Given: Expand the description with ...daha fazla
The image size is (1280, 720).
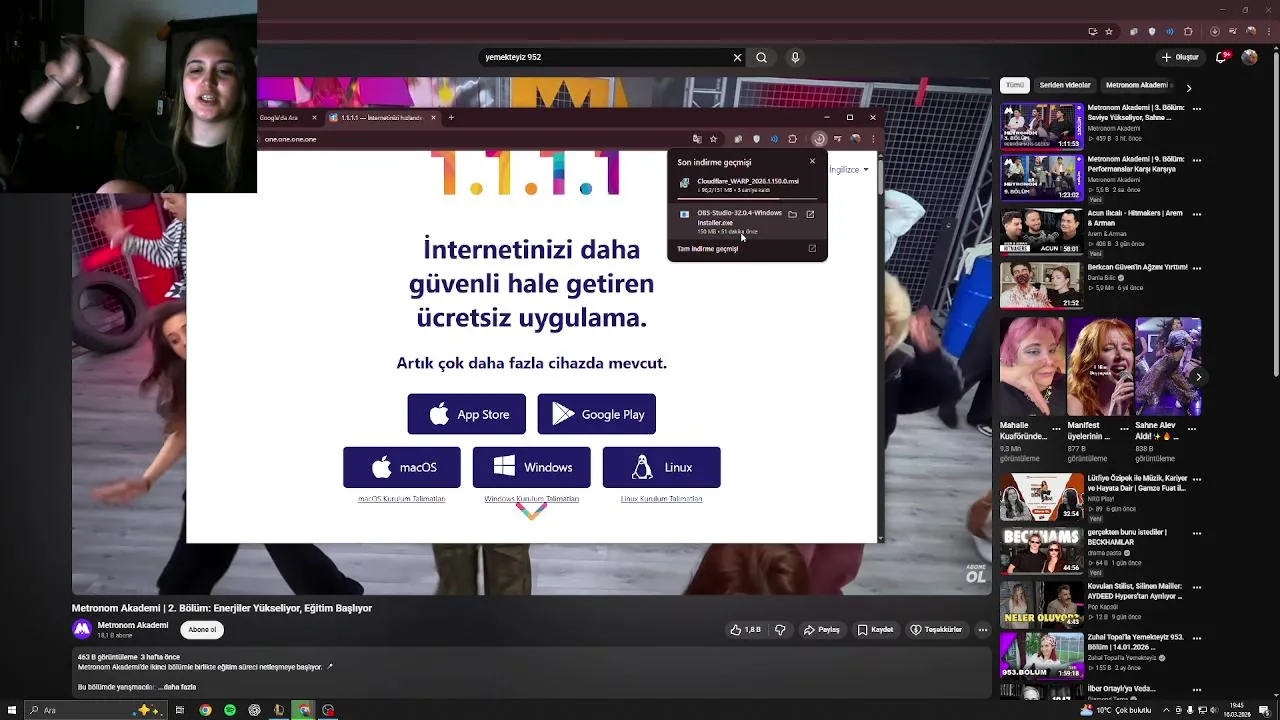Looking at the screenshot, I should pyautogui.click(x=179, y=687).
